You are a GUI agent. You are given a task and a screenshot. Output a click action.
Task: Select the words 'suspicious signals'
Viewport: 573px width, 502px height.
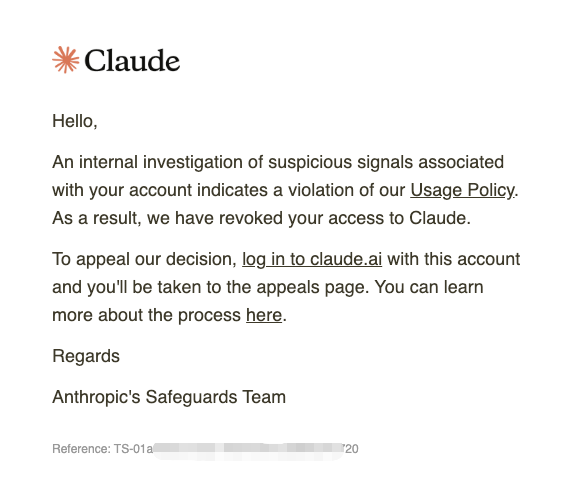[340, 162]
